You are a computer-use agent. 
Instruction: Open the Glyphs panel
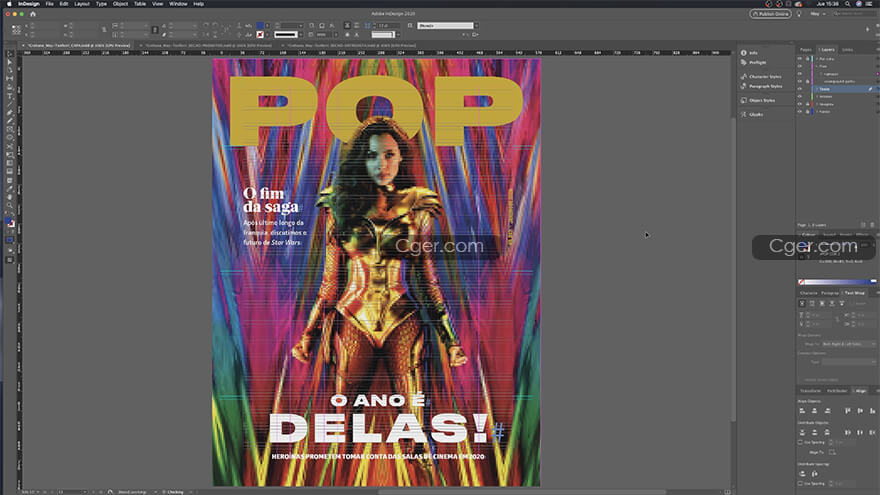752,114
